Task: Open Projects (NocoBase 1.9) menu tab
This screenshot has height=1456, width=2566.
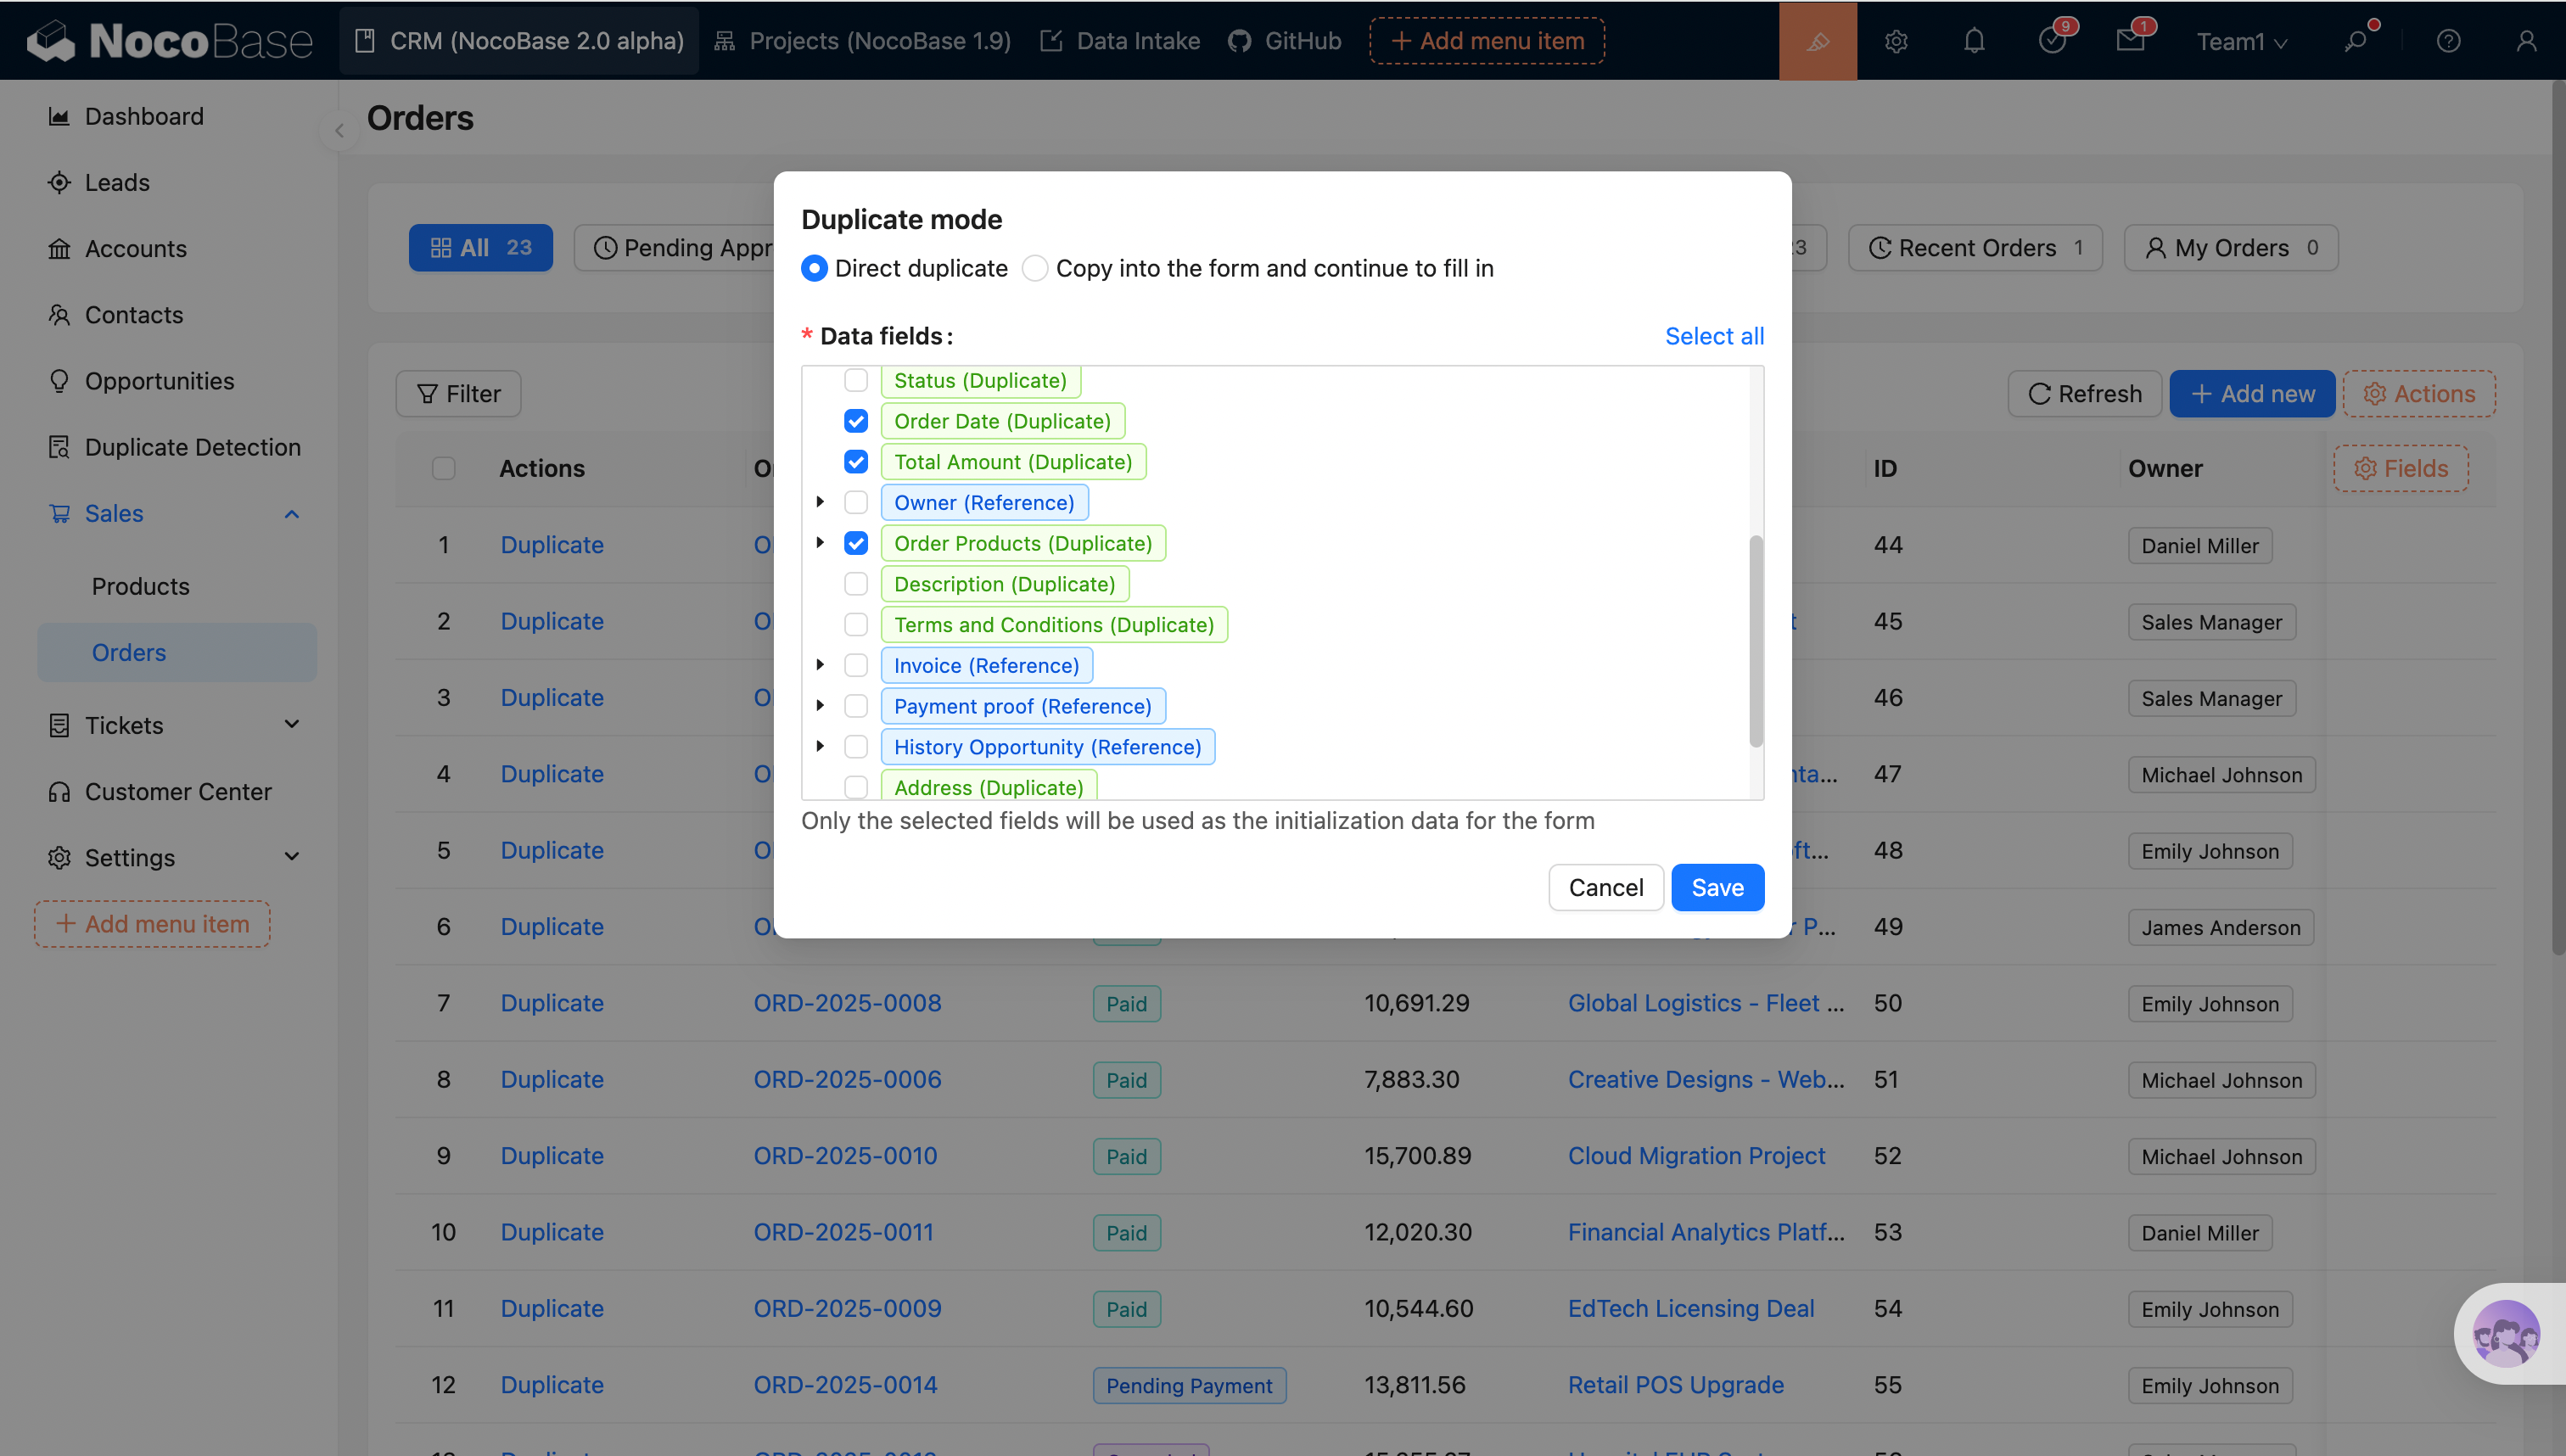Action: [863, 41]
